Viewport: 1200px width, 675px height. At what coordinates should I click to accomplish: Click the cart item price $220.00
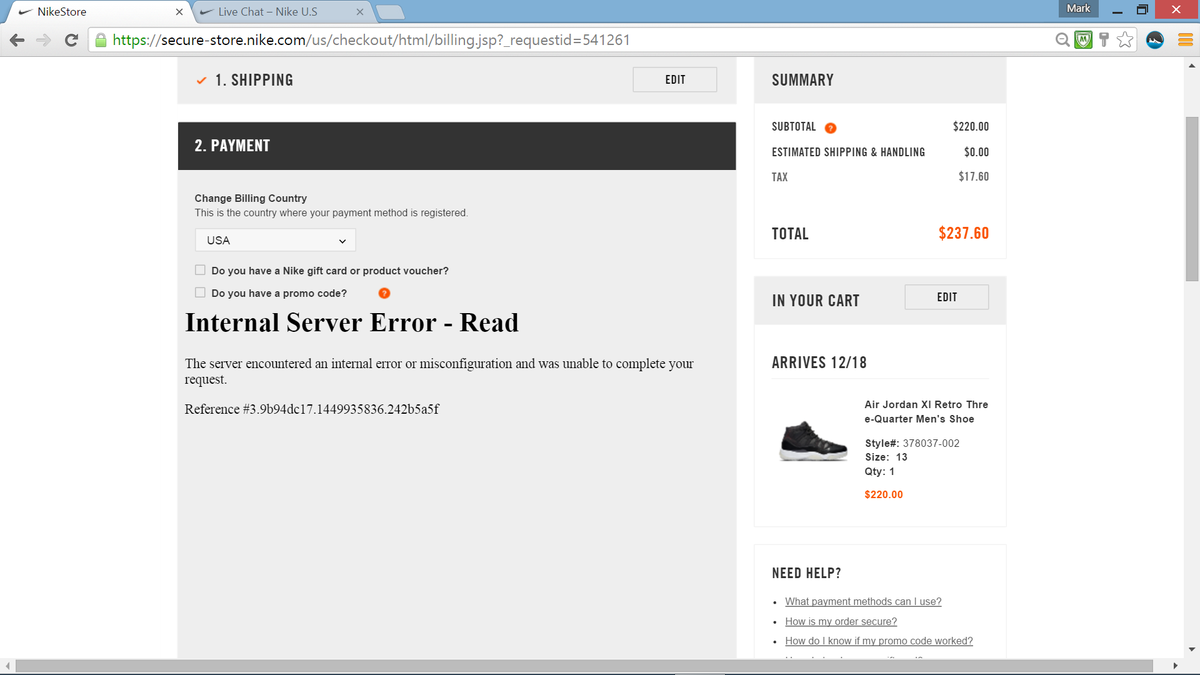pyautogui.click(x=883, y=495)
